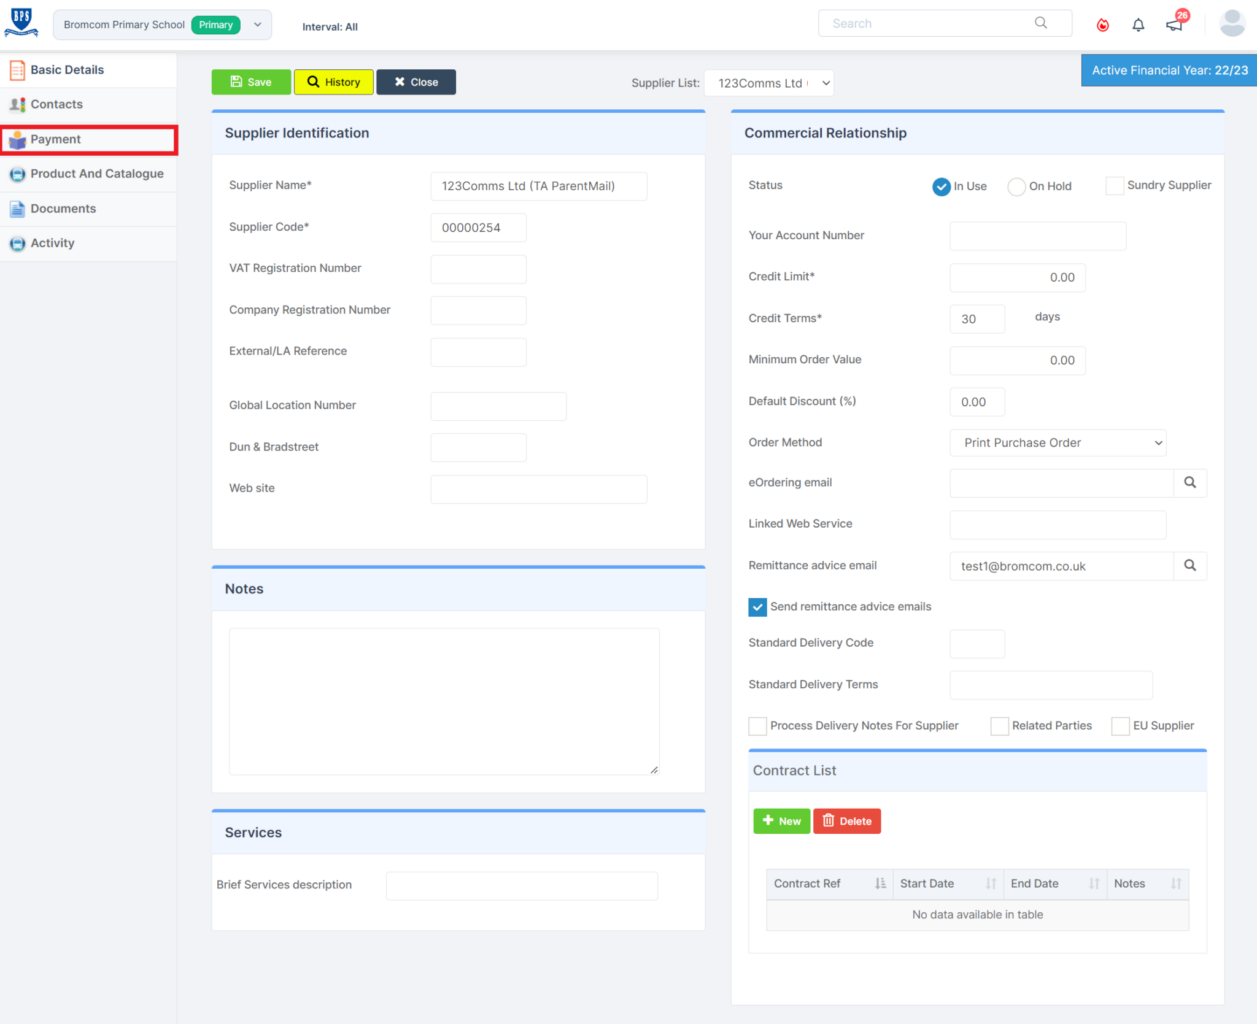The width and height of the screenshot is (1257, 1024).
Task: Select the On Hold status radio
Action: [x=1016, y=187]
